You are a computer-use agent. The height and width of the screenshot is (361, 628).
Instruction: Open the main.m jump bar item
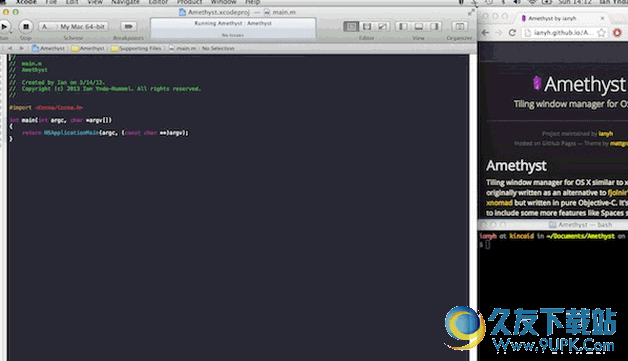[x=182, y=48]
